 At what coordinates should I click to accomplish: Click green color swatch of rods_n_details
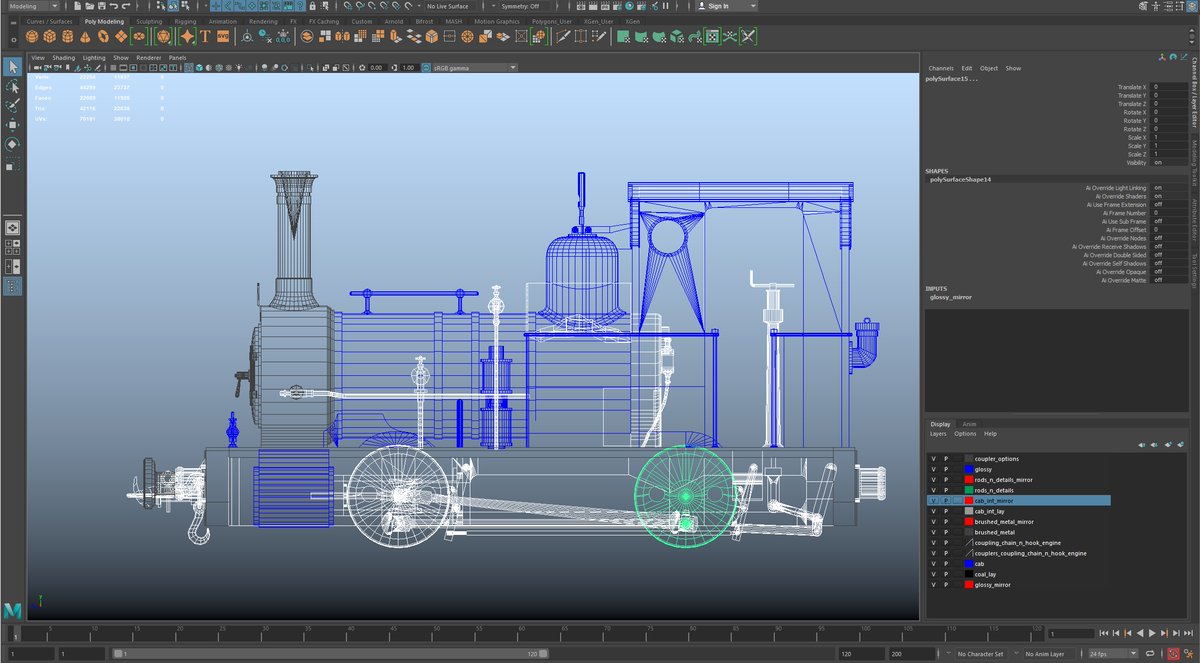[969, 490]
